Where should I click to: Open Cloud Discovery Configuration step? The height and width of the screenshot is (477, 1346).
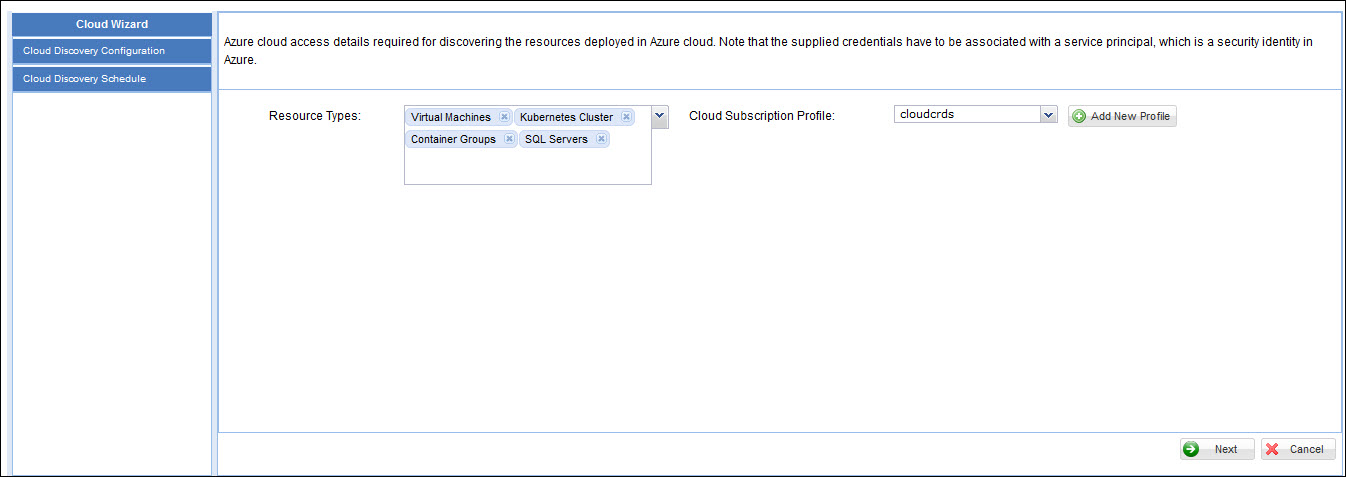(x=112, y=51)
